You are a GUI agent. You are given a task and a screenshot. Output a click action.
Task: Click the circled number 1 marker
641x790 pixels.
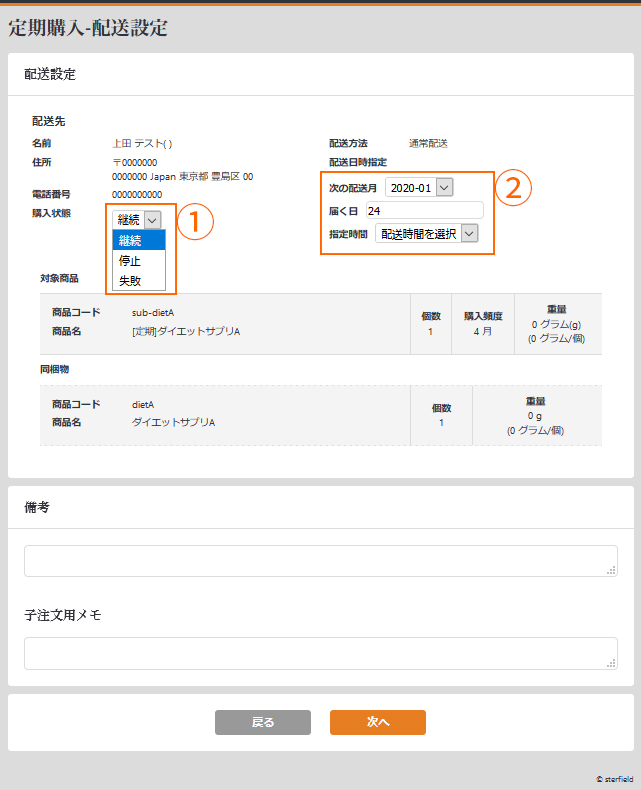click(195, 222)
